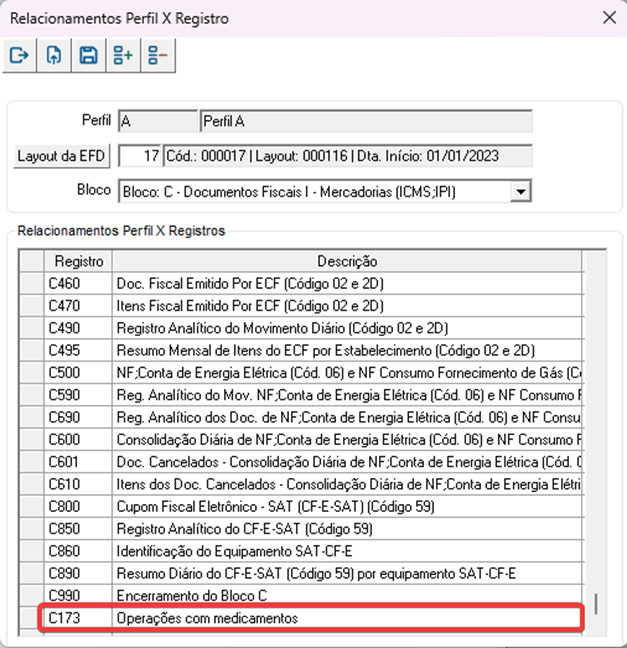
Task: Select the C460 registro cell
Action: pyautogui.click(x=78, y=284)
